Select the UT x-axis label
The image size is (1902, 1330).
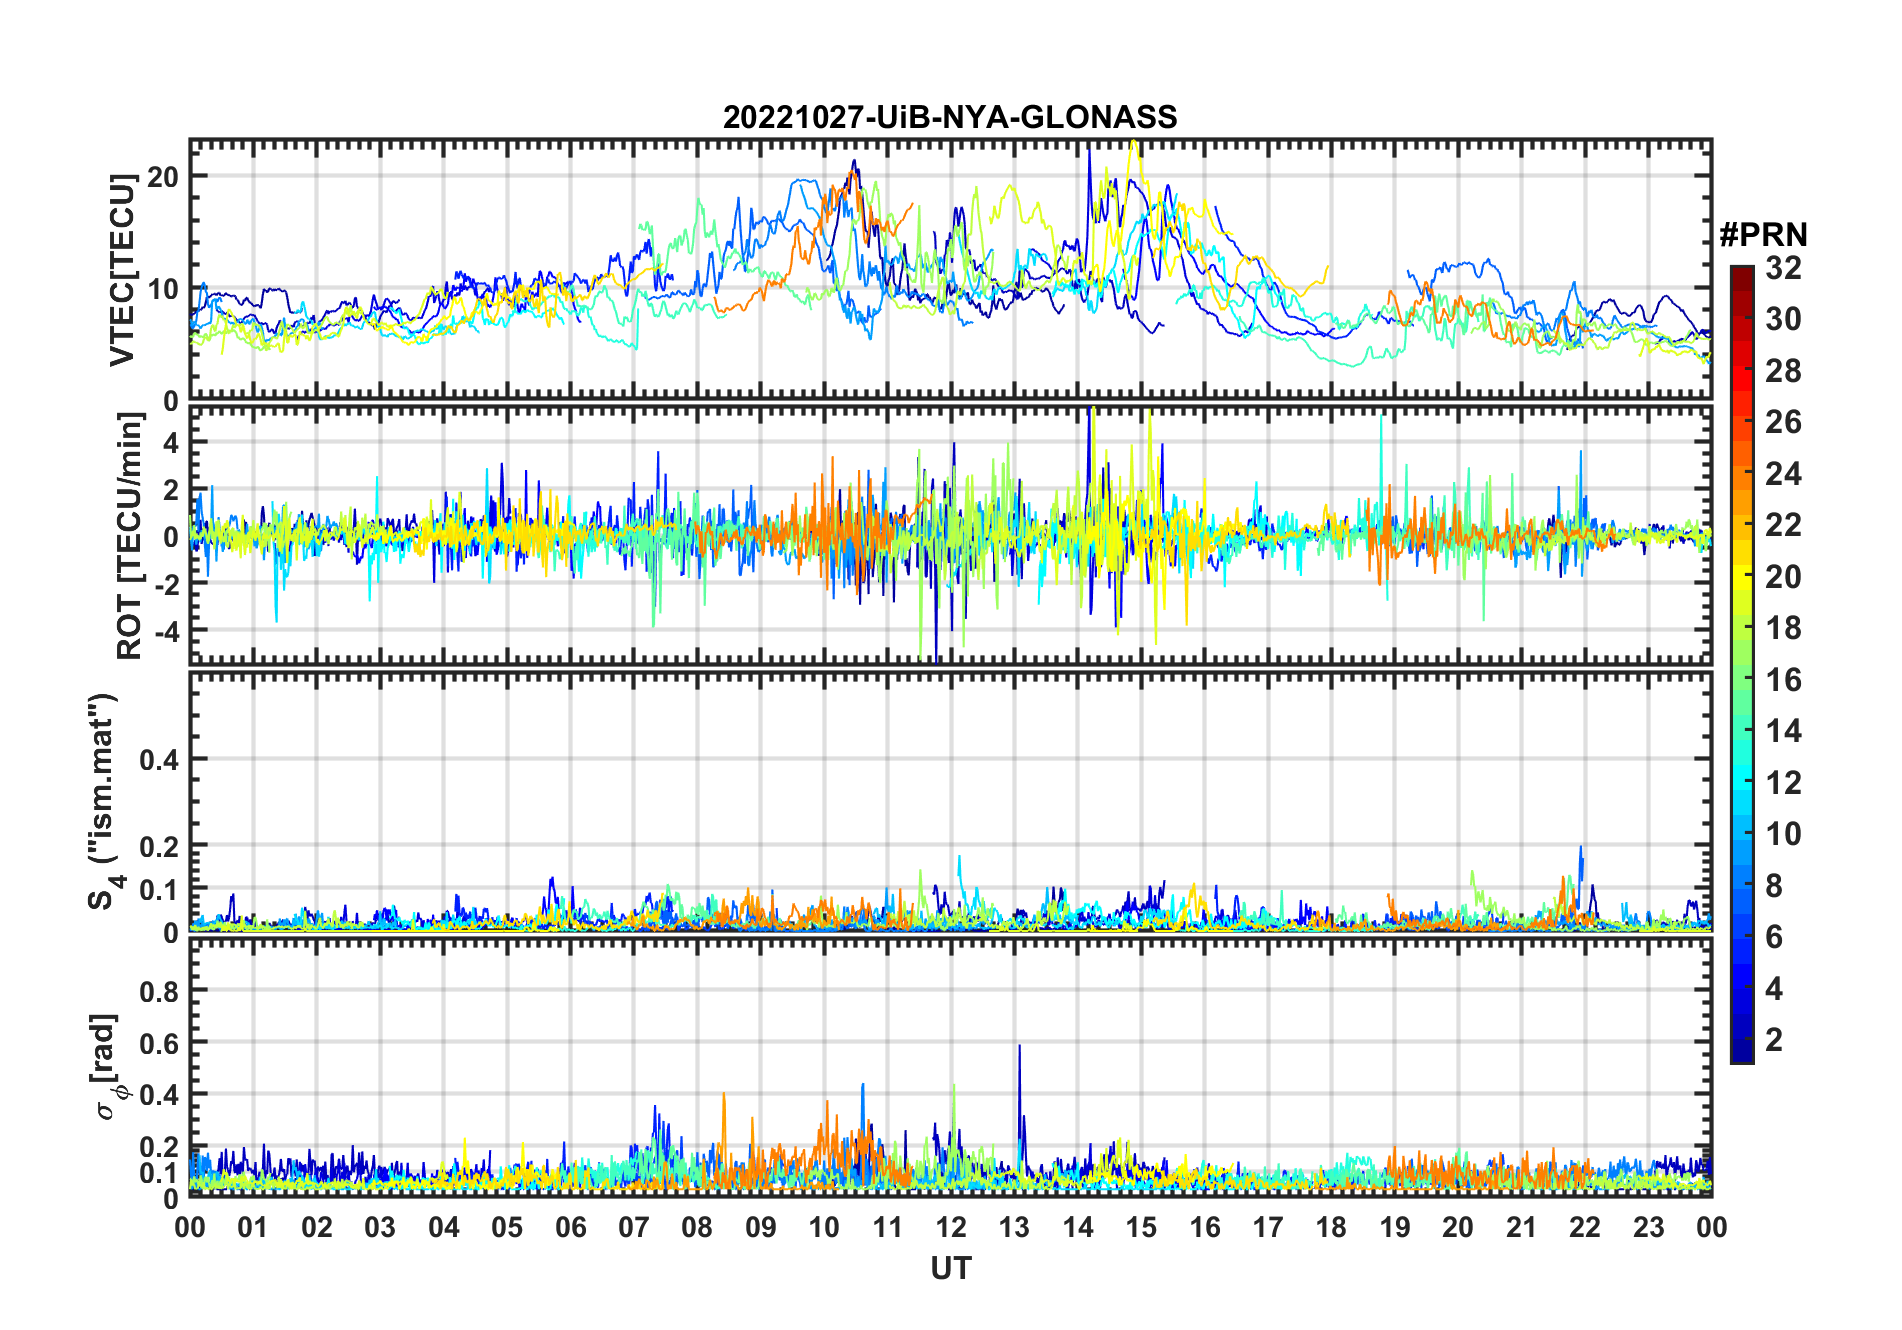coord(951,1269)
